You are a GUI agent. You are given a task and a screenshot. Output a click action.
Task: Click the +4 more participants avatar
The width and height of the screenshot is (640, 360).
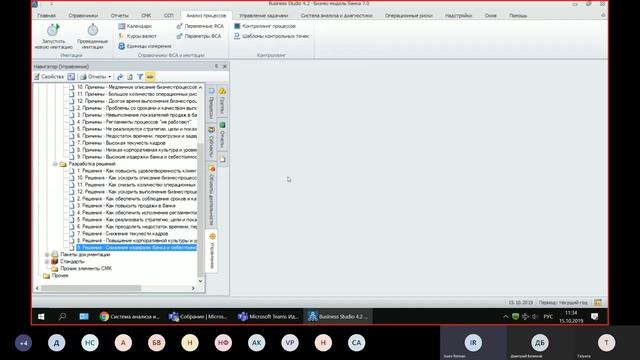[23, 343]
